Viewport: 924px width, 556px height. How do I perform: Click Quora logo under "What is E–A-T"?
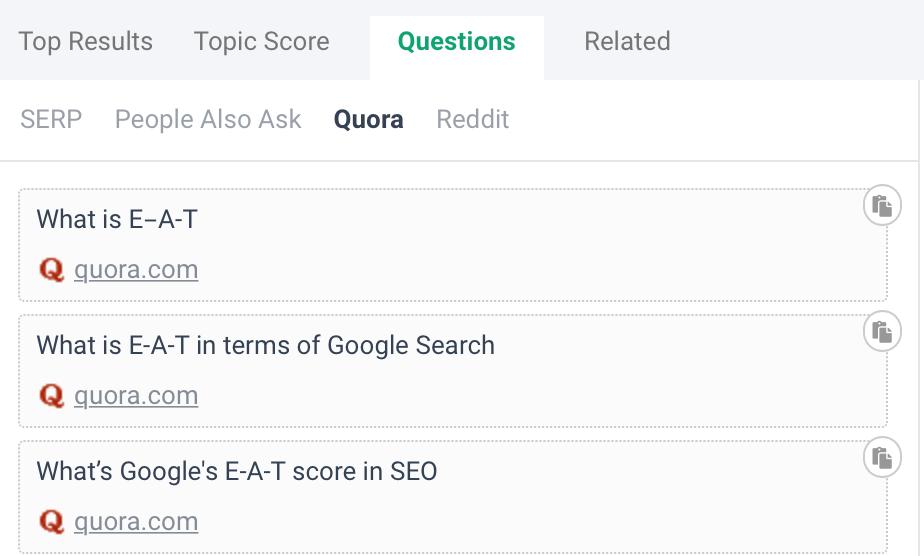pos(51,270)
